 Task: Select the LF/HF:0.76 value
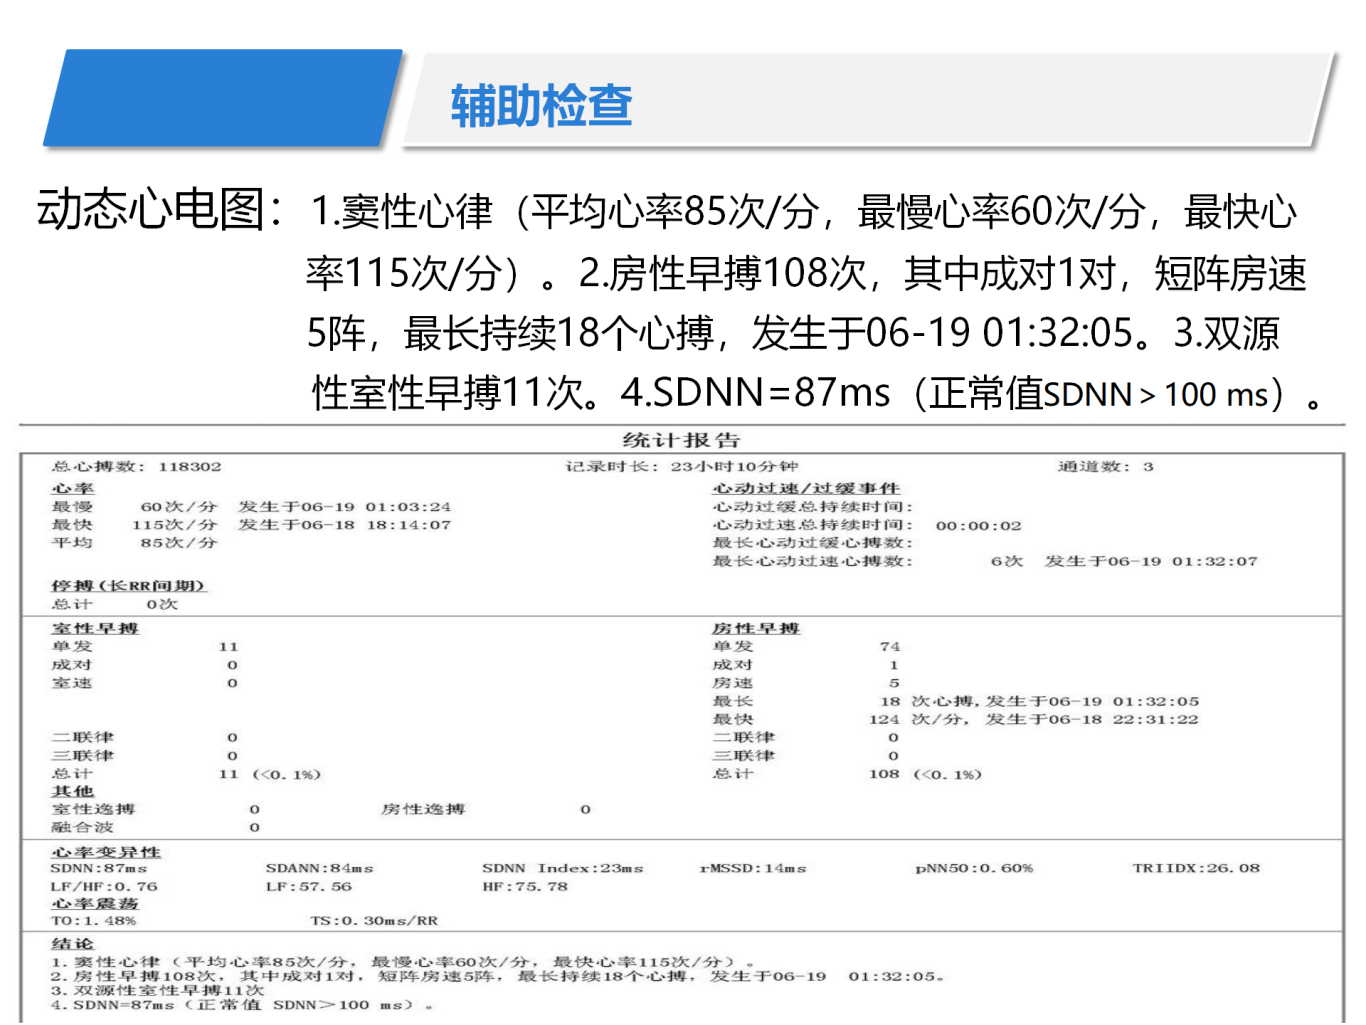tap(105, 886)
